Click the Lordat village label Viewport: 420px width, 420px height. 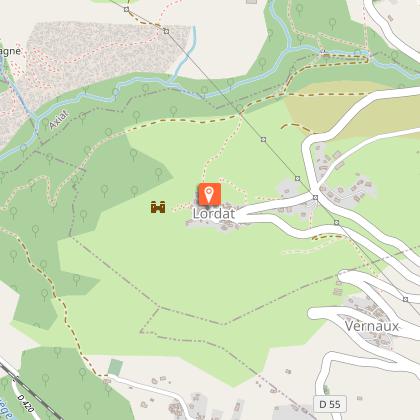(x=214, y=214)
